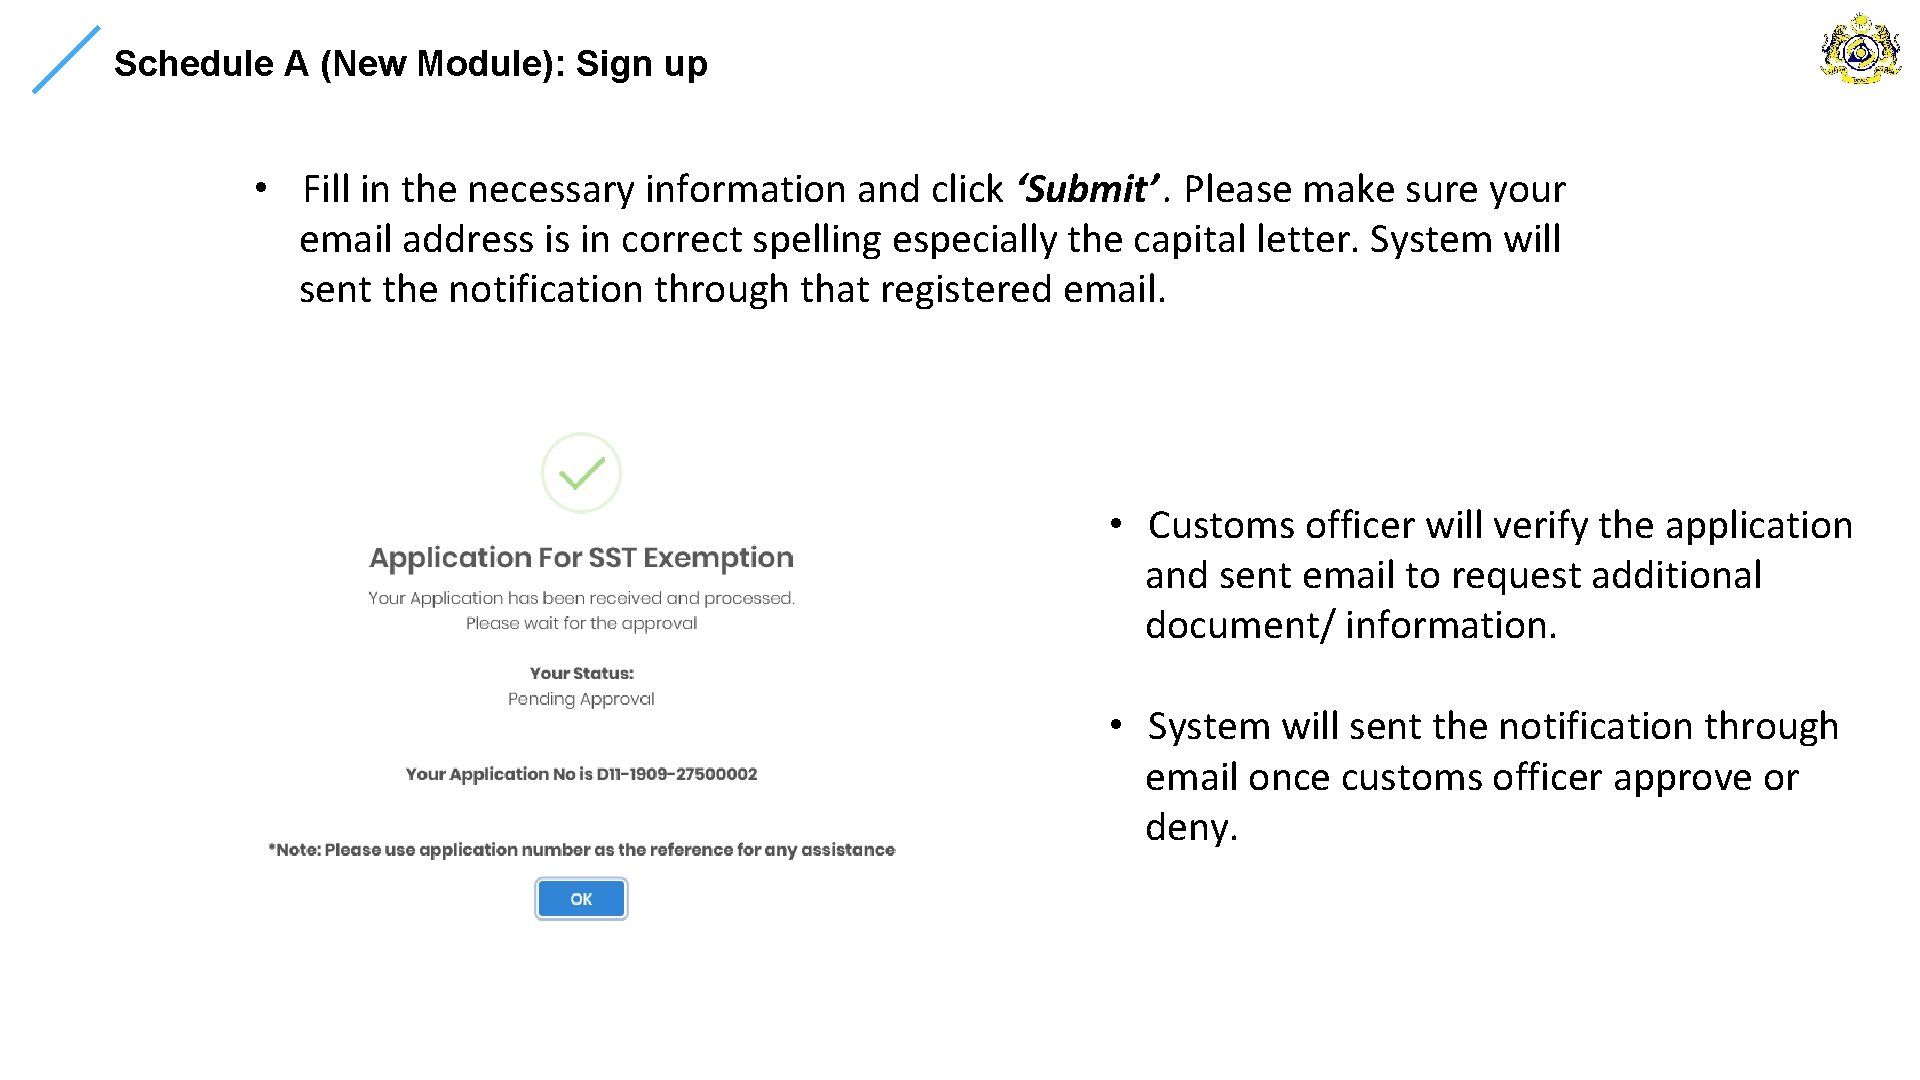
Task: Click 'Your Application has been received and processed.'
Action: pos(581,598)
